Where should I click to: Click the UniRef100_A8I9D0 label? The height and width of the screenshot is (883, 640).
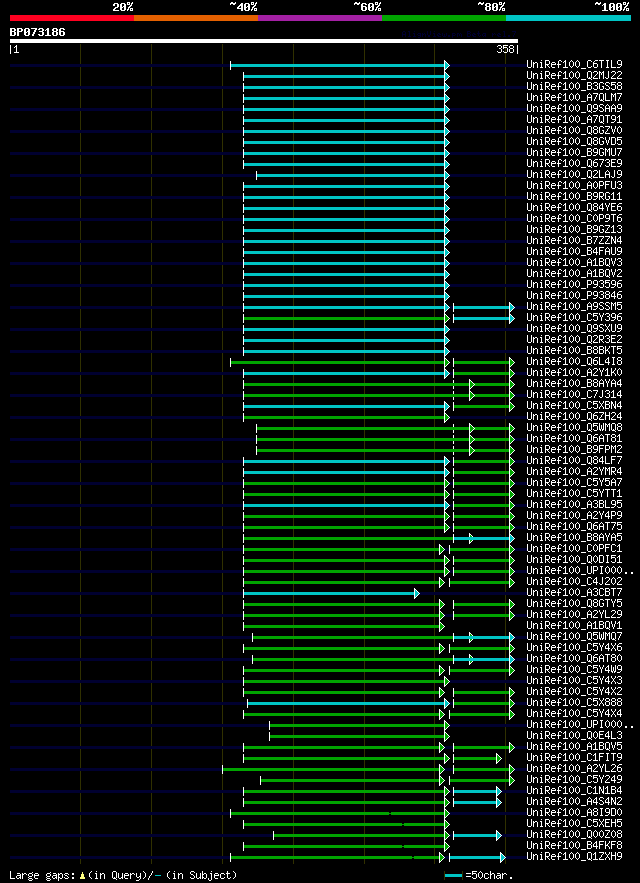[x=574, y=813]
